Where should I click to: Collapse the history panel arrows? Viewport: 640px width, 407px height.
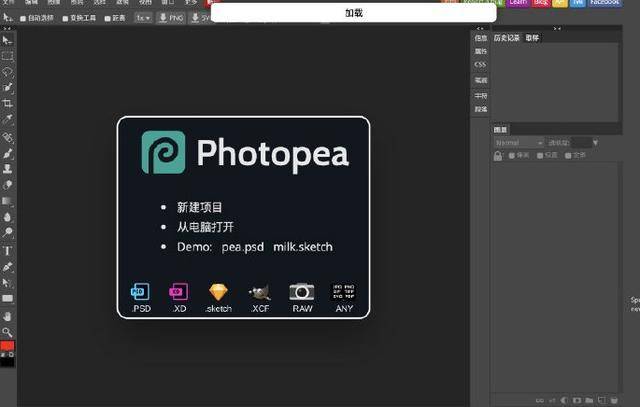pyautogui.click(x=557, y=29)
